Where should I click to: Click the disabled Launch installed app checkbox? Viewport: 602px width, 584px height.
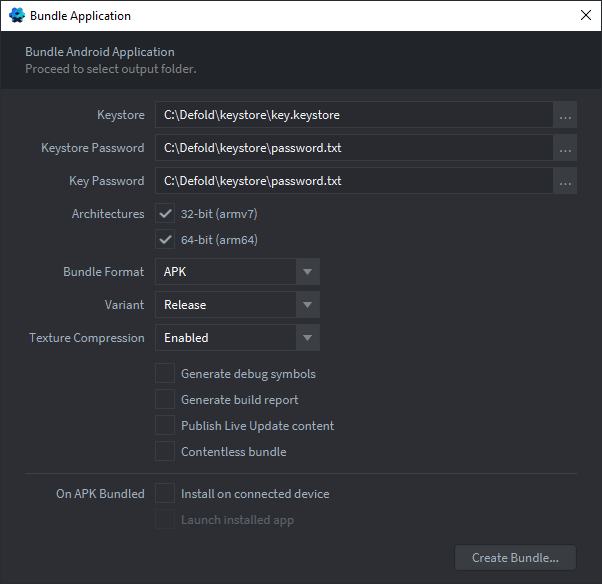165,519
